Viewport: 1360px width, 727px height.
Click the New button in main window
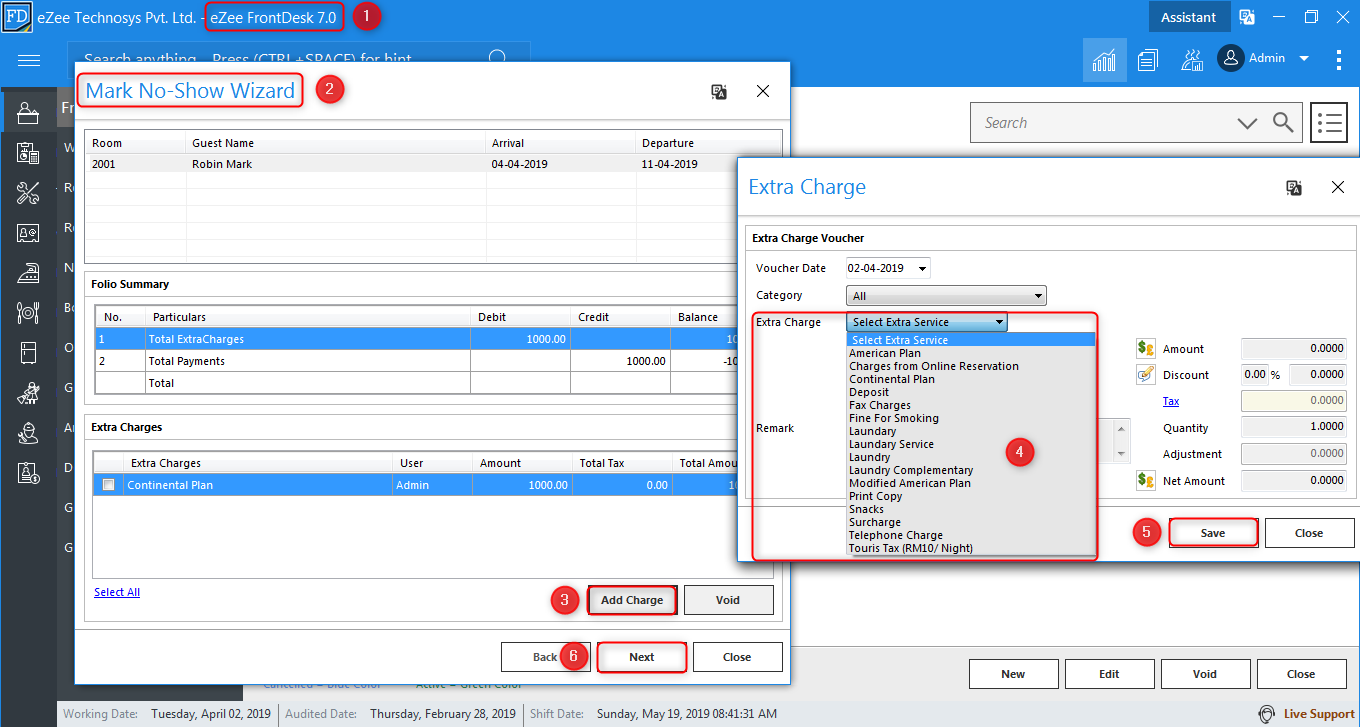click(1013, 674)
